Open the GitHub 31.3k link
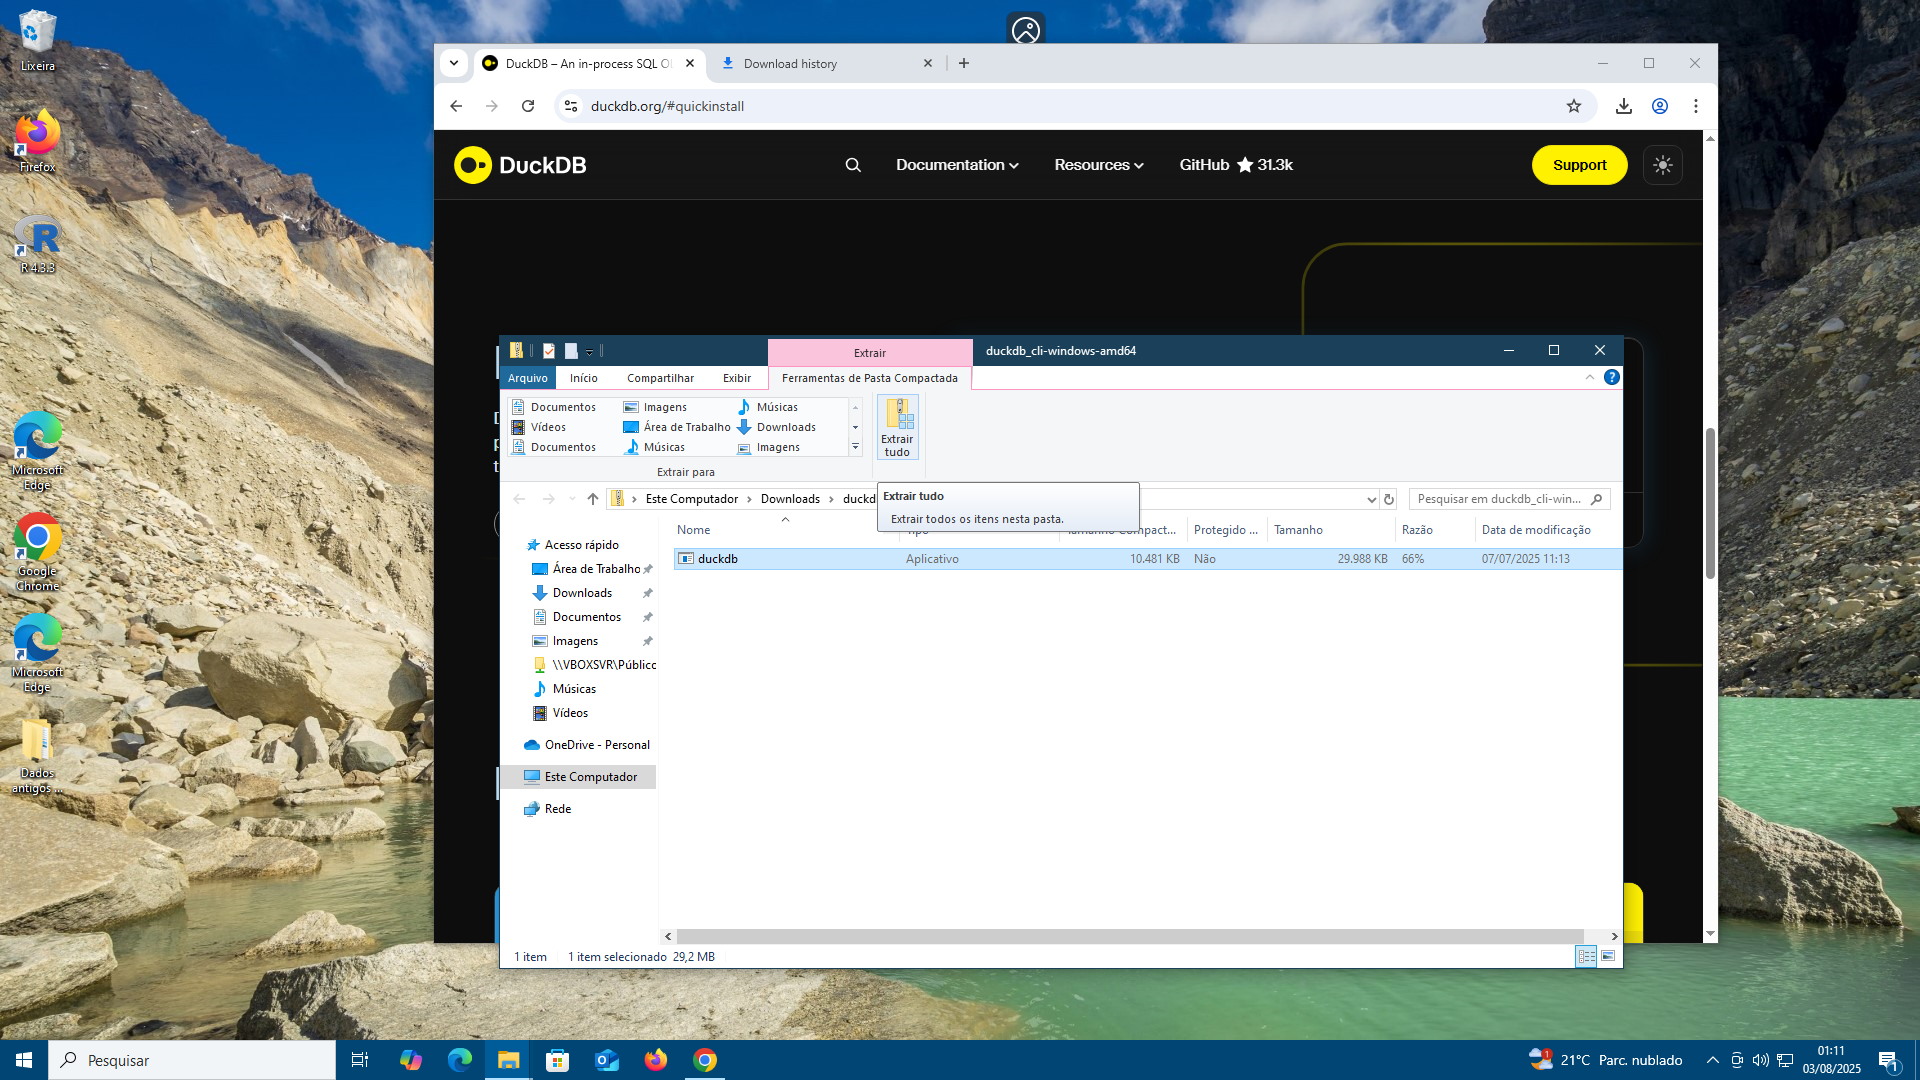 (x=1235, y=165)
